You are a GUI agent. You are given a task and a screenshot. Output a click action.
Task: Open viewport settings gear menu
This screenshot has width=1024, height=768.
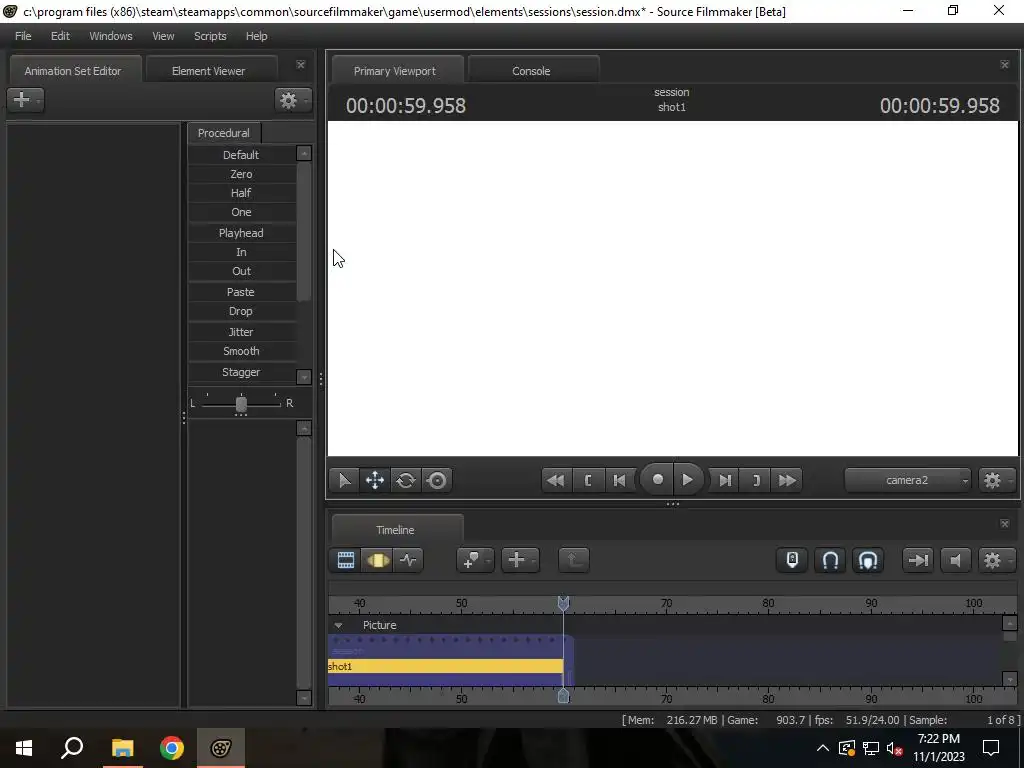(995, 481)
